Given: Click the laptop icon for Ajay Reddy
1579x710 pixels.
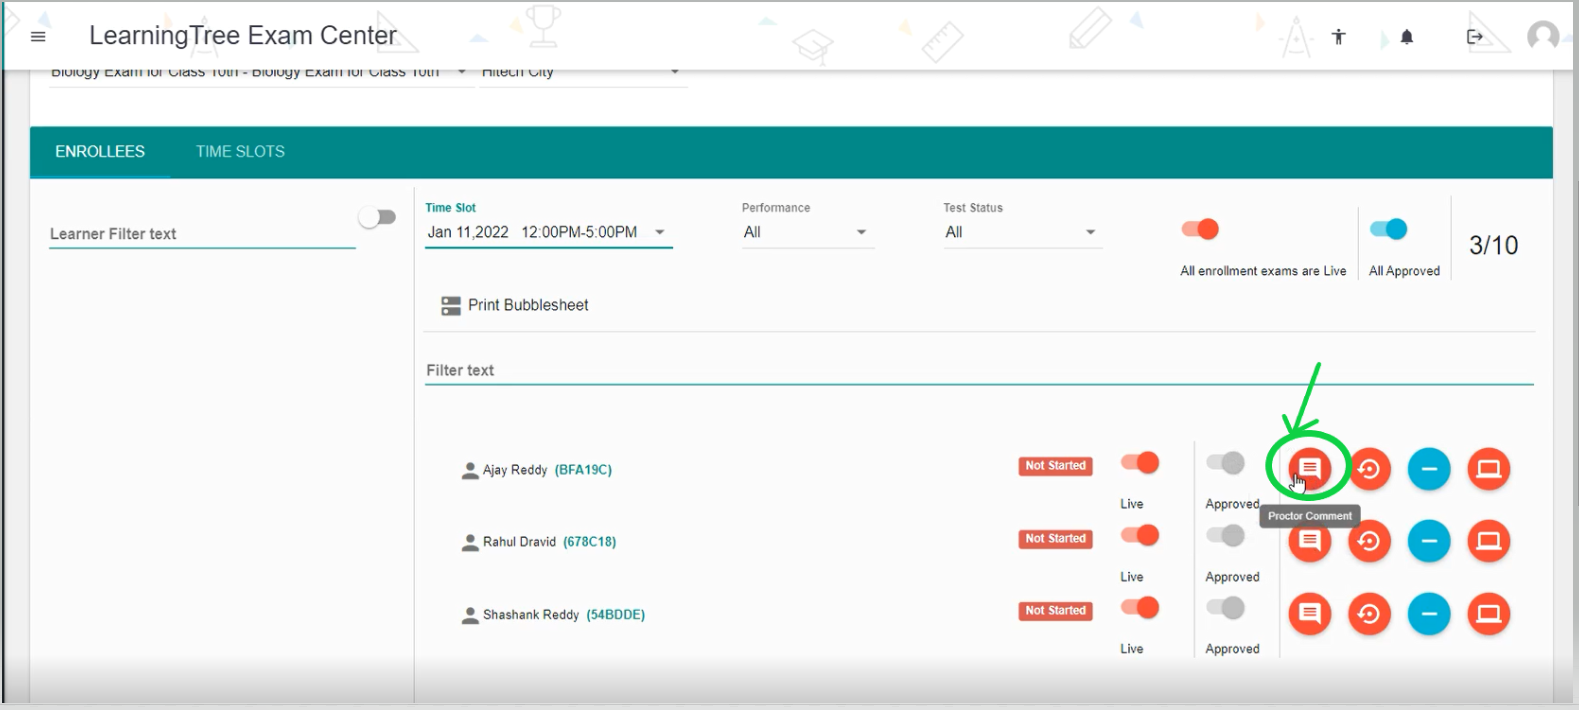Looking at the screenshot, I should click(1488, 468).
